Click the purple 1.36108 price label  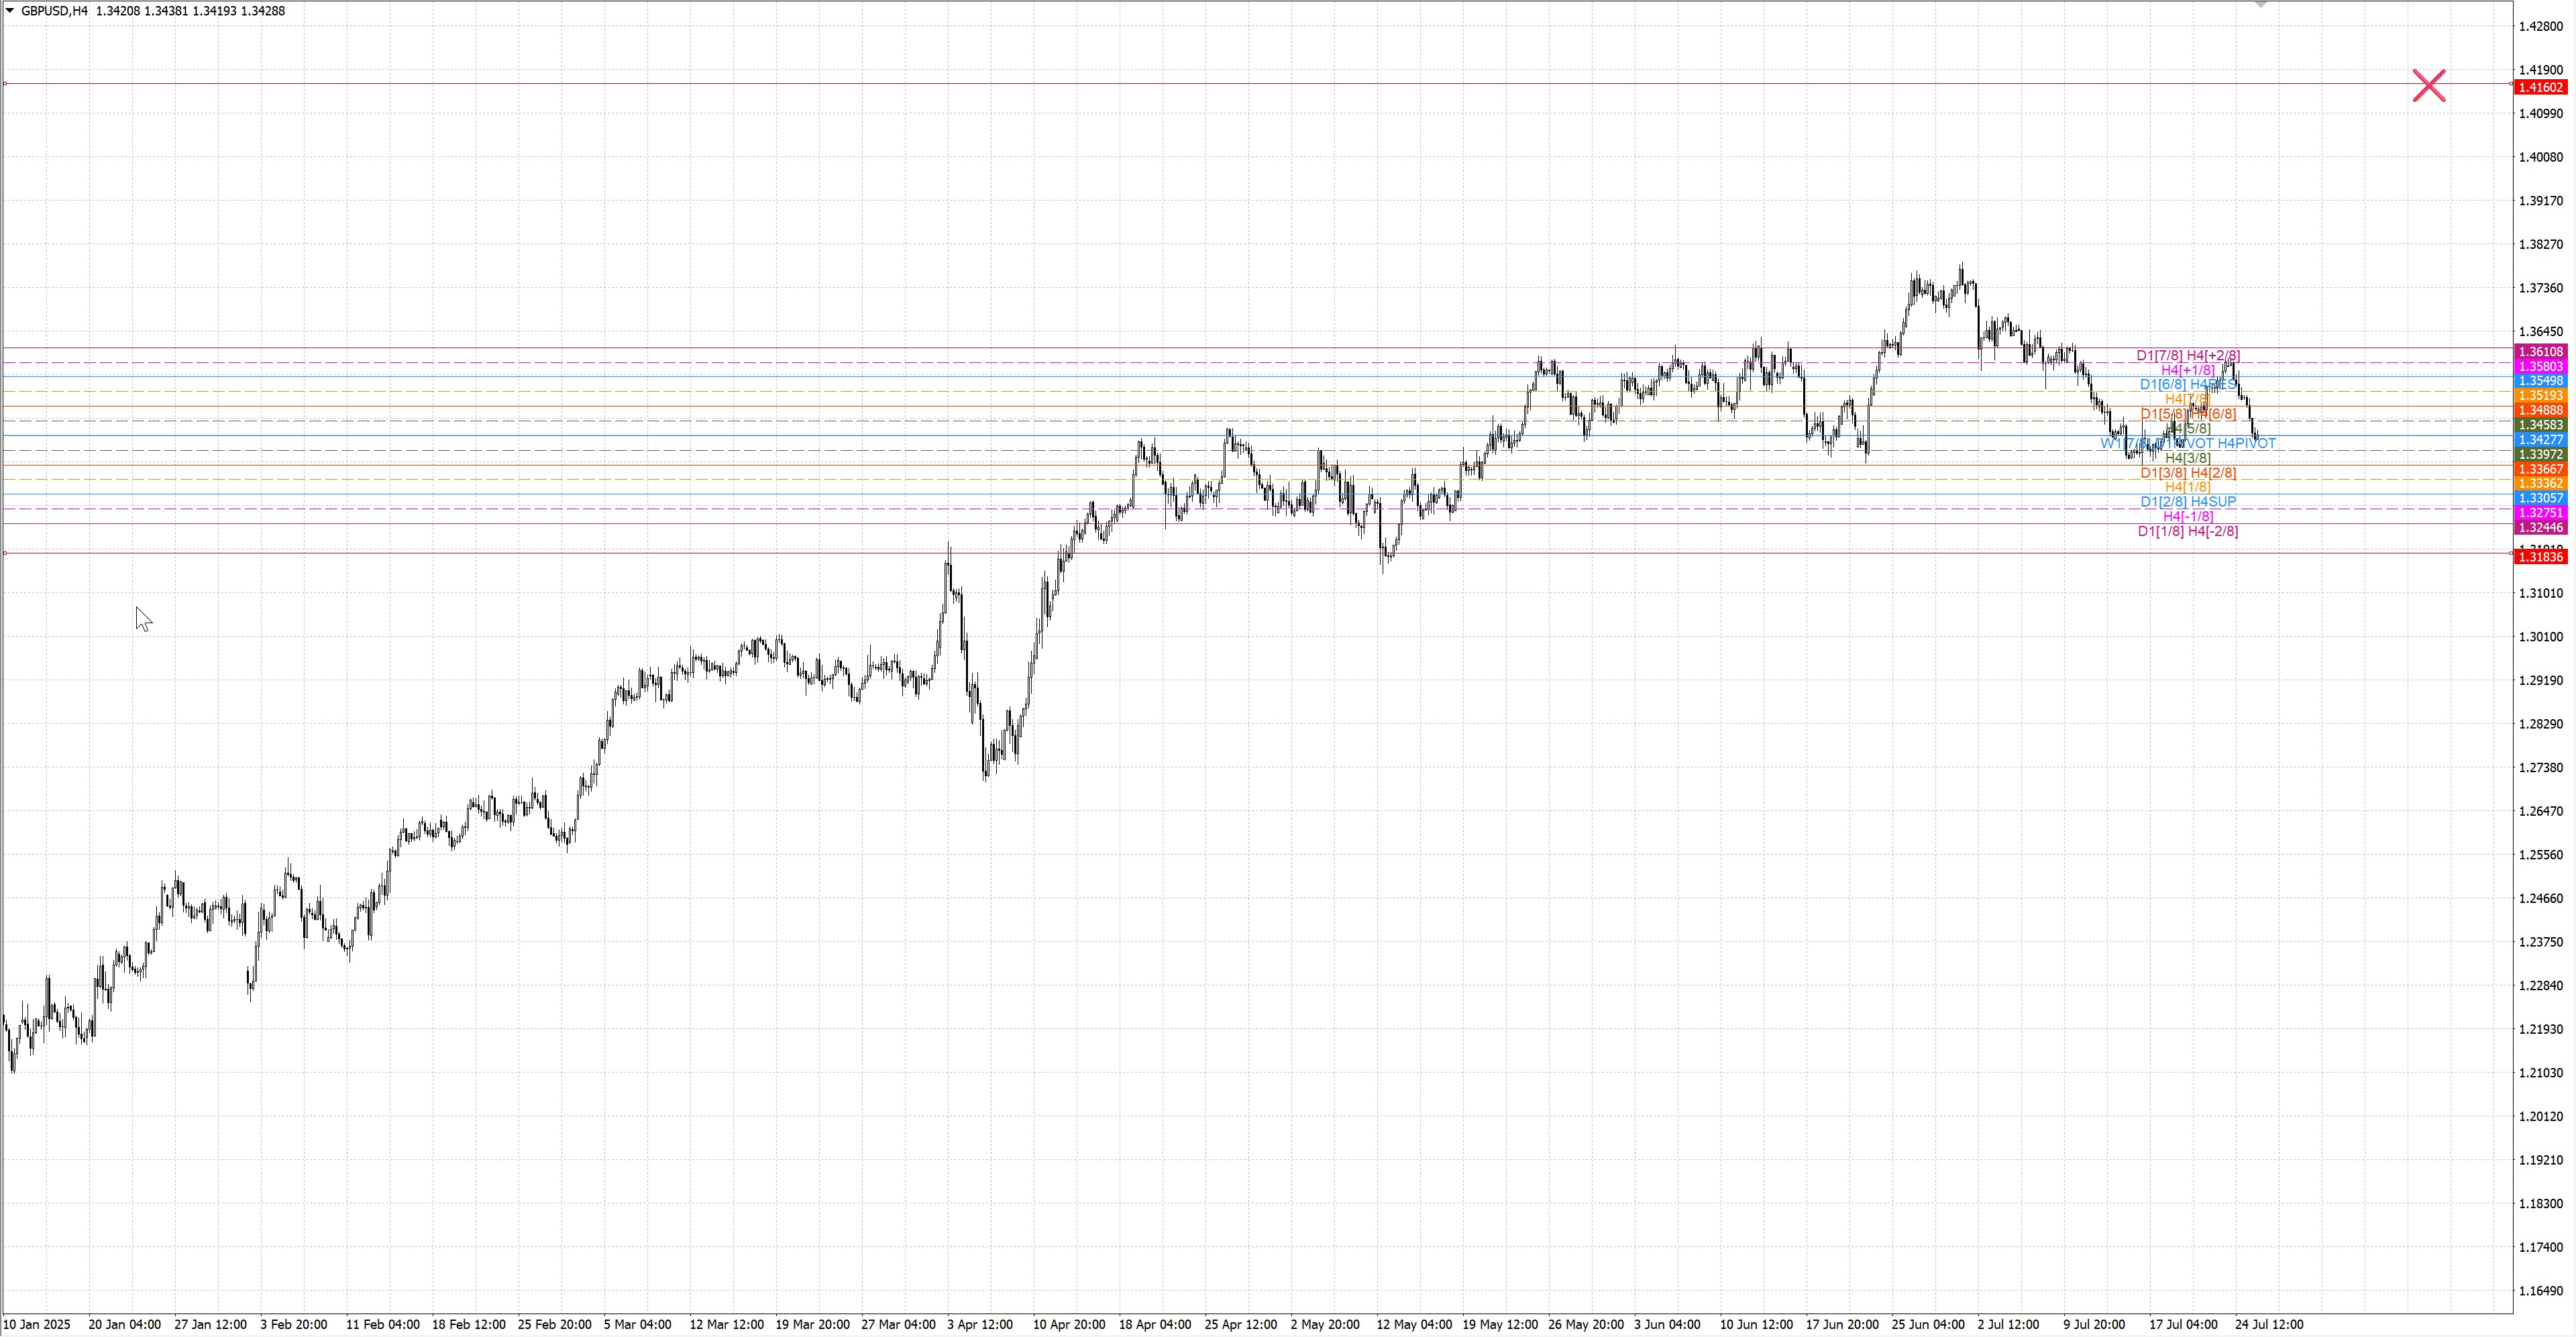click(x=2540, y=352)
